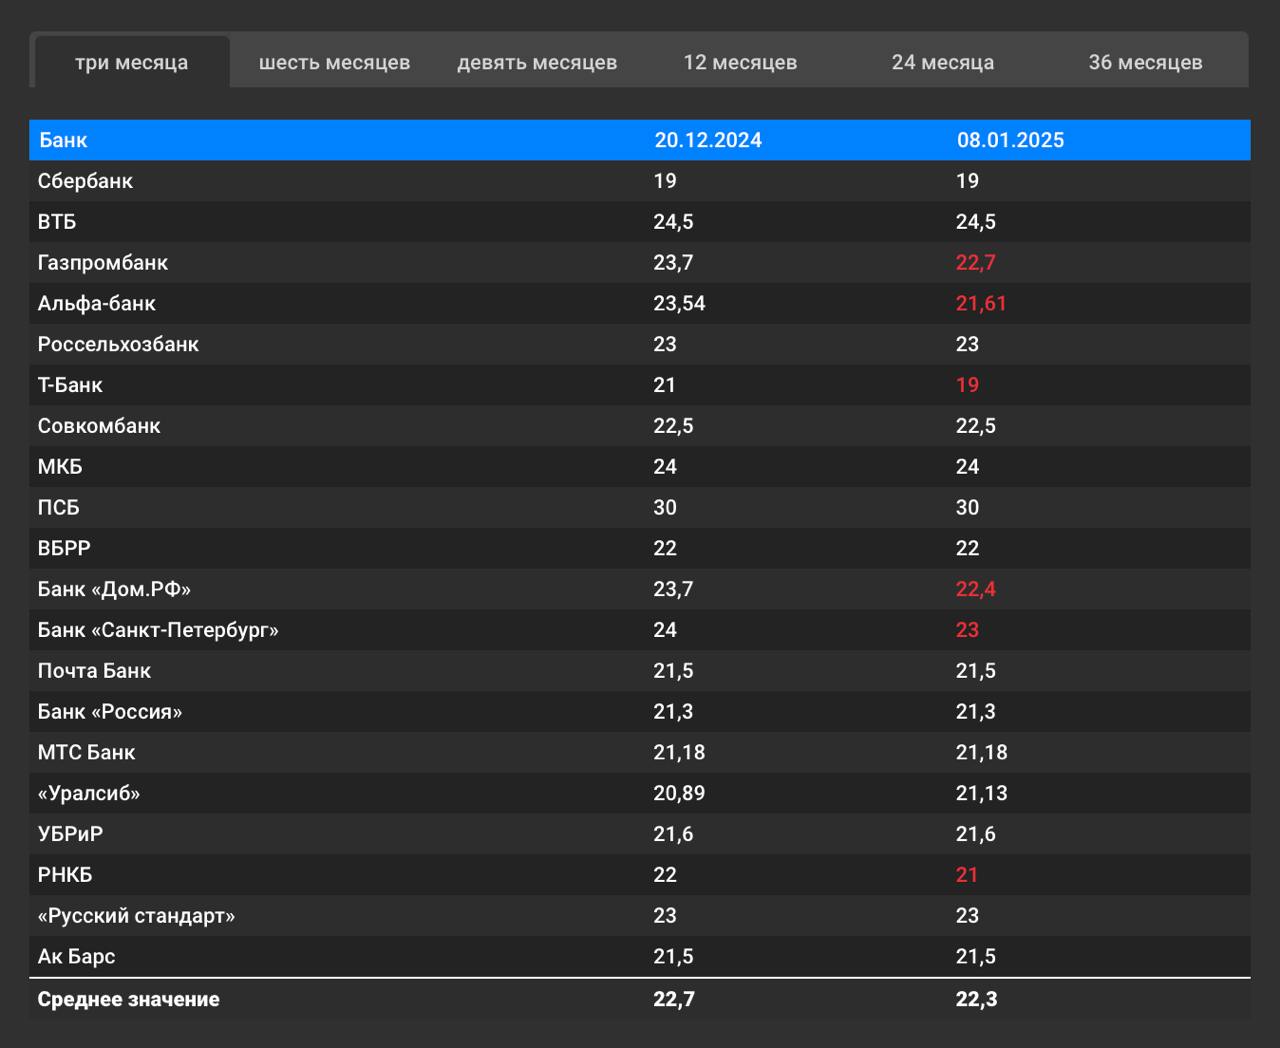Click the average 22,7 December value

(x=674, y=999)
